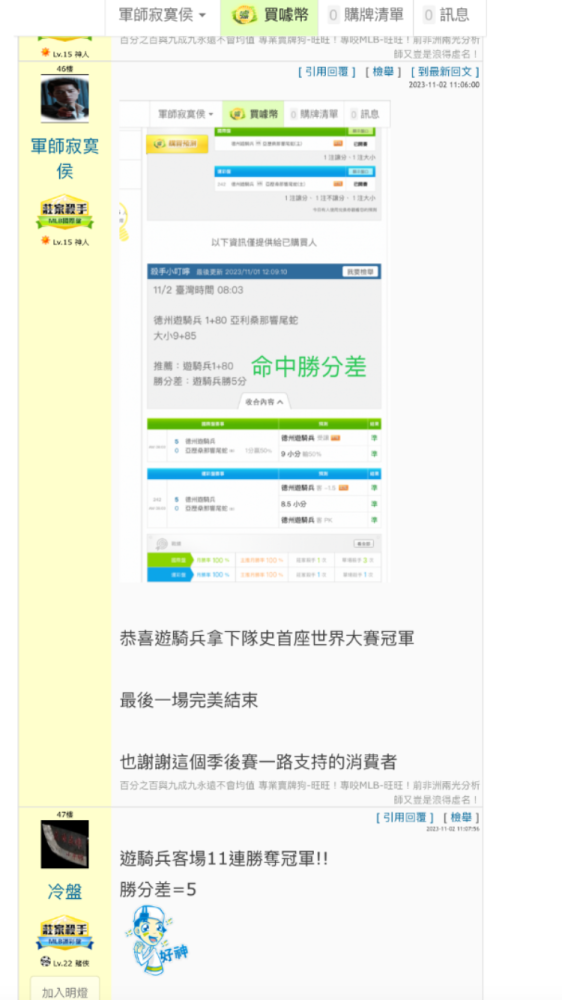This screenshot has height=1000, width=562.
Task: Open the 冷盤 user avatar
Action: [64, 844]
